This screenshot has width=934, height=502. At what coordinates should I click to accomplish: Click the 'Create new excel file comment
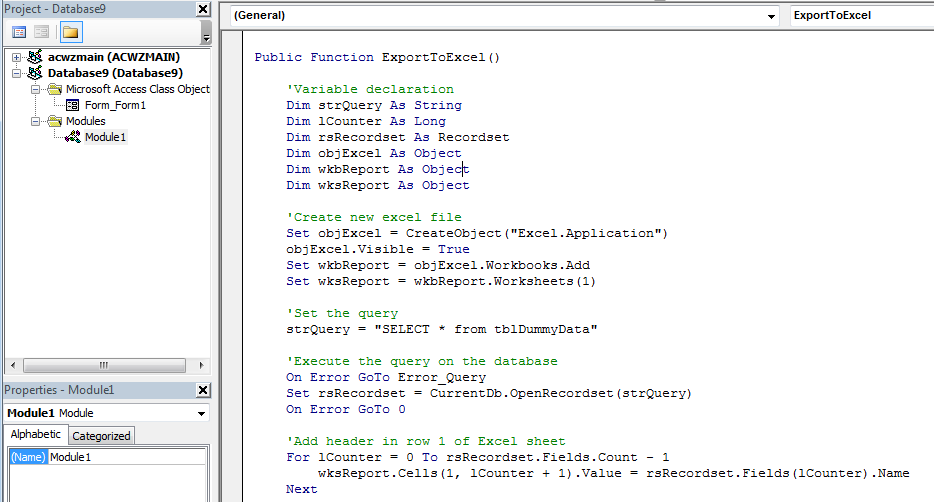pyautogui.click(x=374, y=217)
